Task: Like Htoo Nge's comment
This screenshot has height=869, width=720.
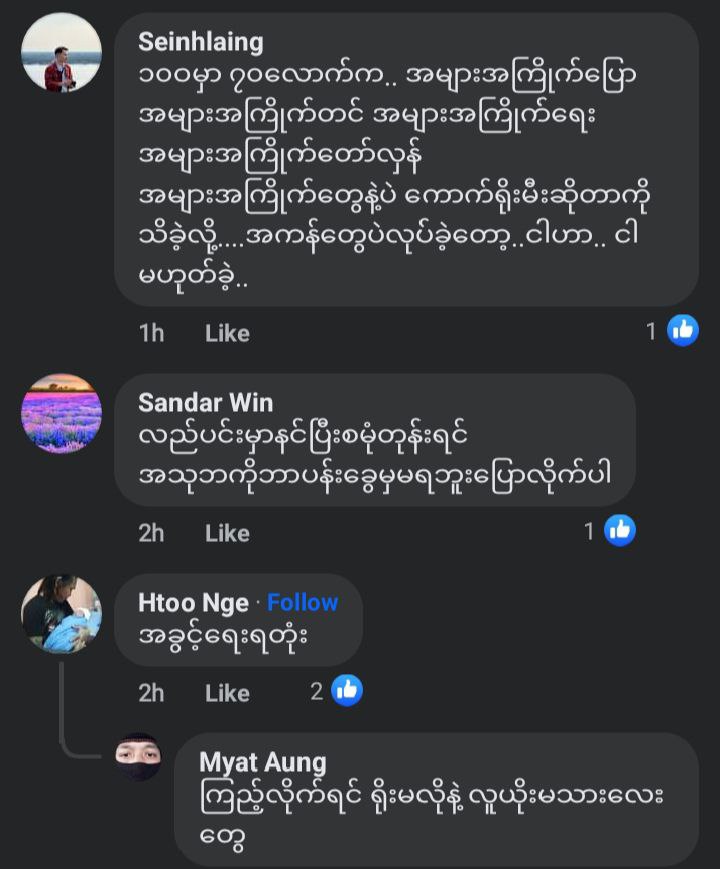Action: pos(227,692)
